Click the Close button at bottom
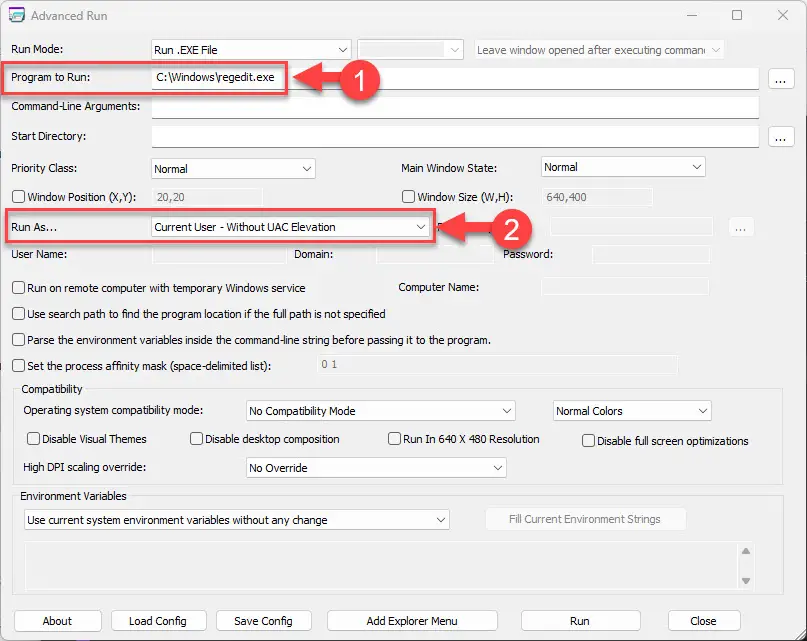 point(704,621)
